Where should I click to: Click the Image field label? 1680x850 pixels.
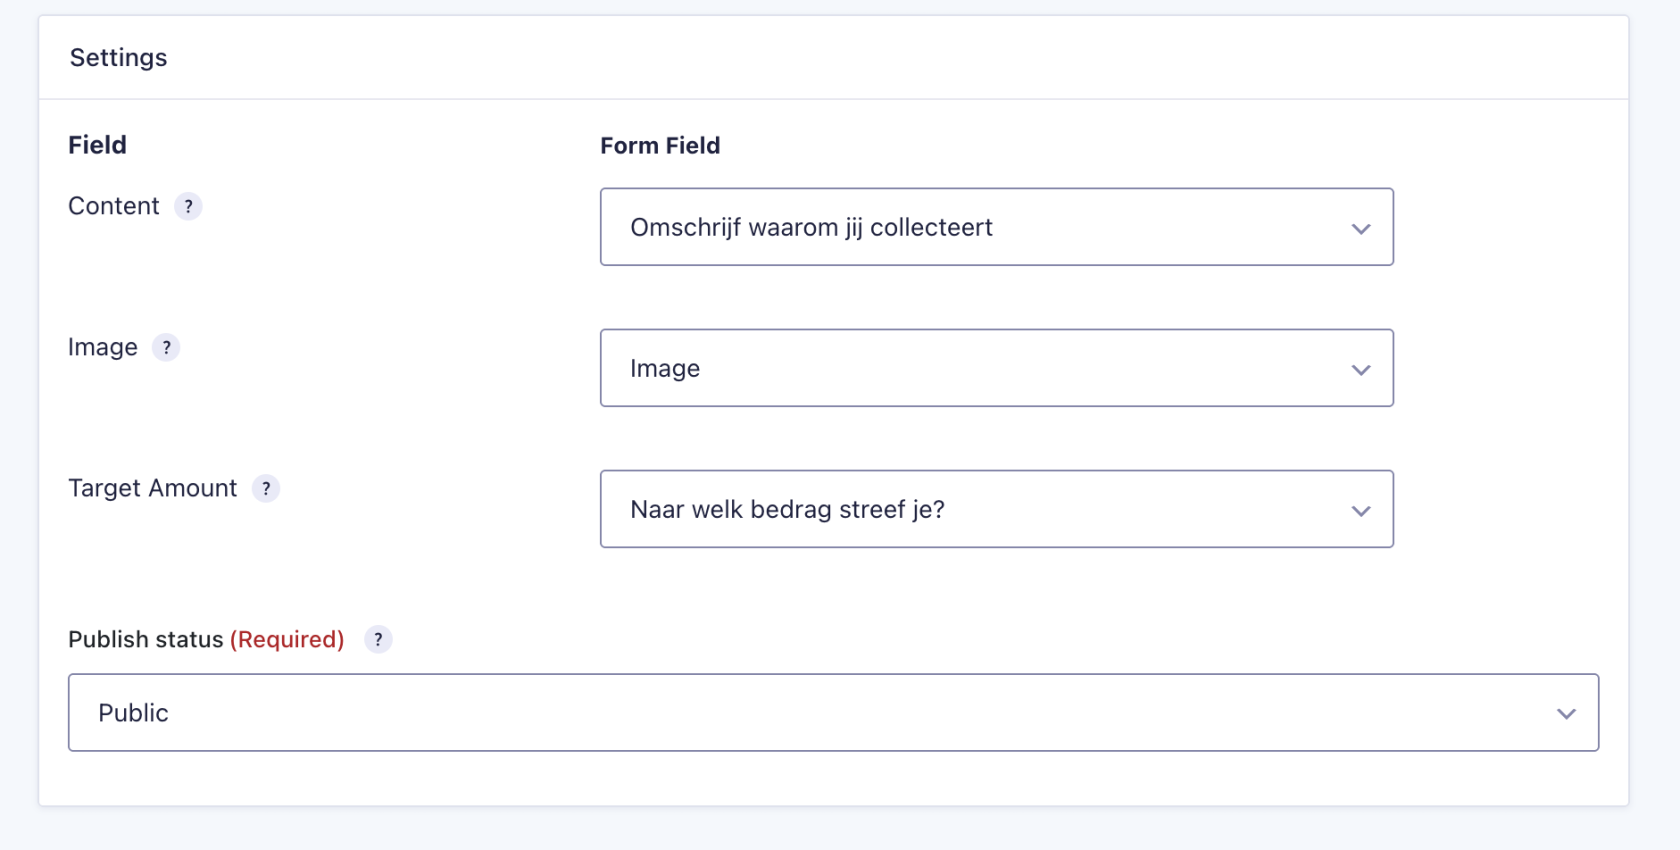tap(102, 347)
